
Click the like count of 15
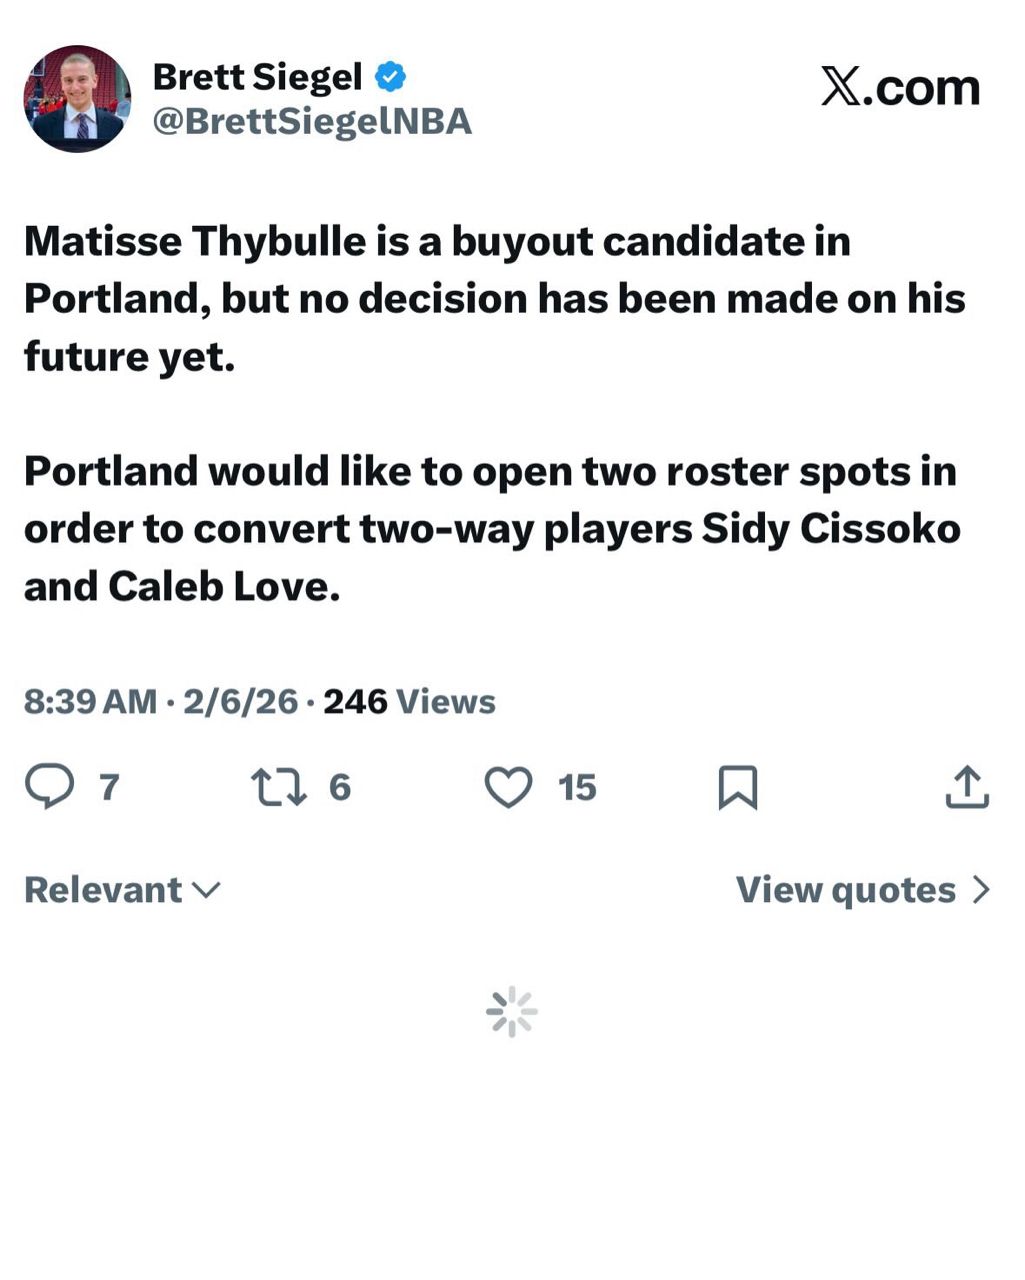click(x=577, y=788)
